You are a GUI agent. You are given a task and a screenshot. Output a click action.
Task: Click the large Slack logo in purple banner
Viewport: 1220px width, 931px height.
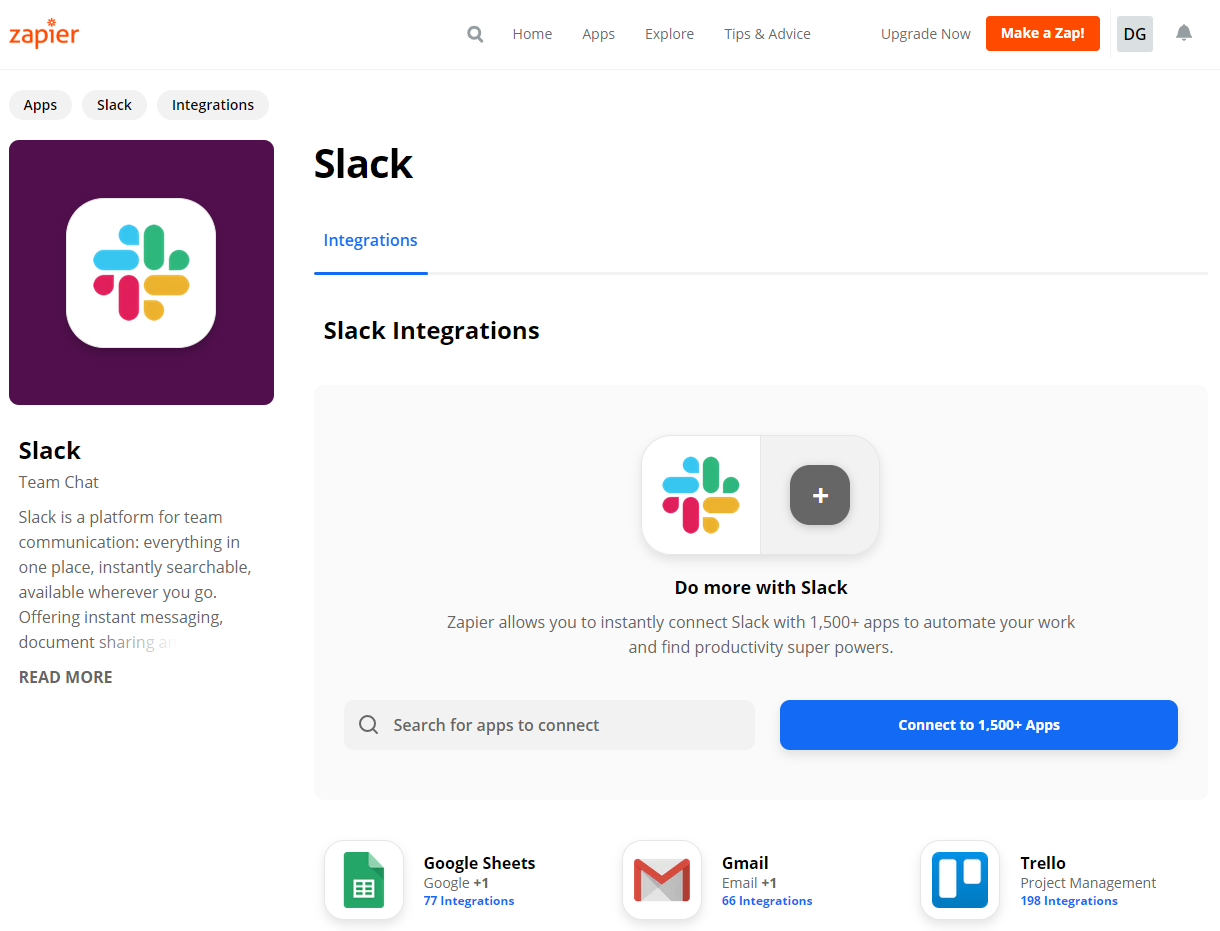pyautogui.click(x=141, y=273)
